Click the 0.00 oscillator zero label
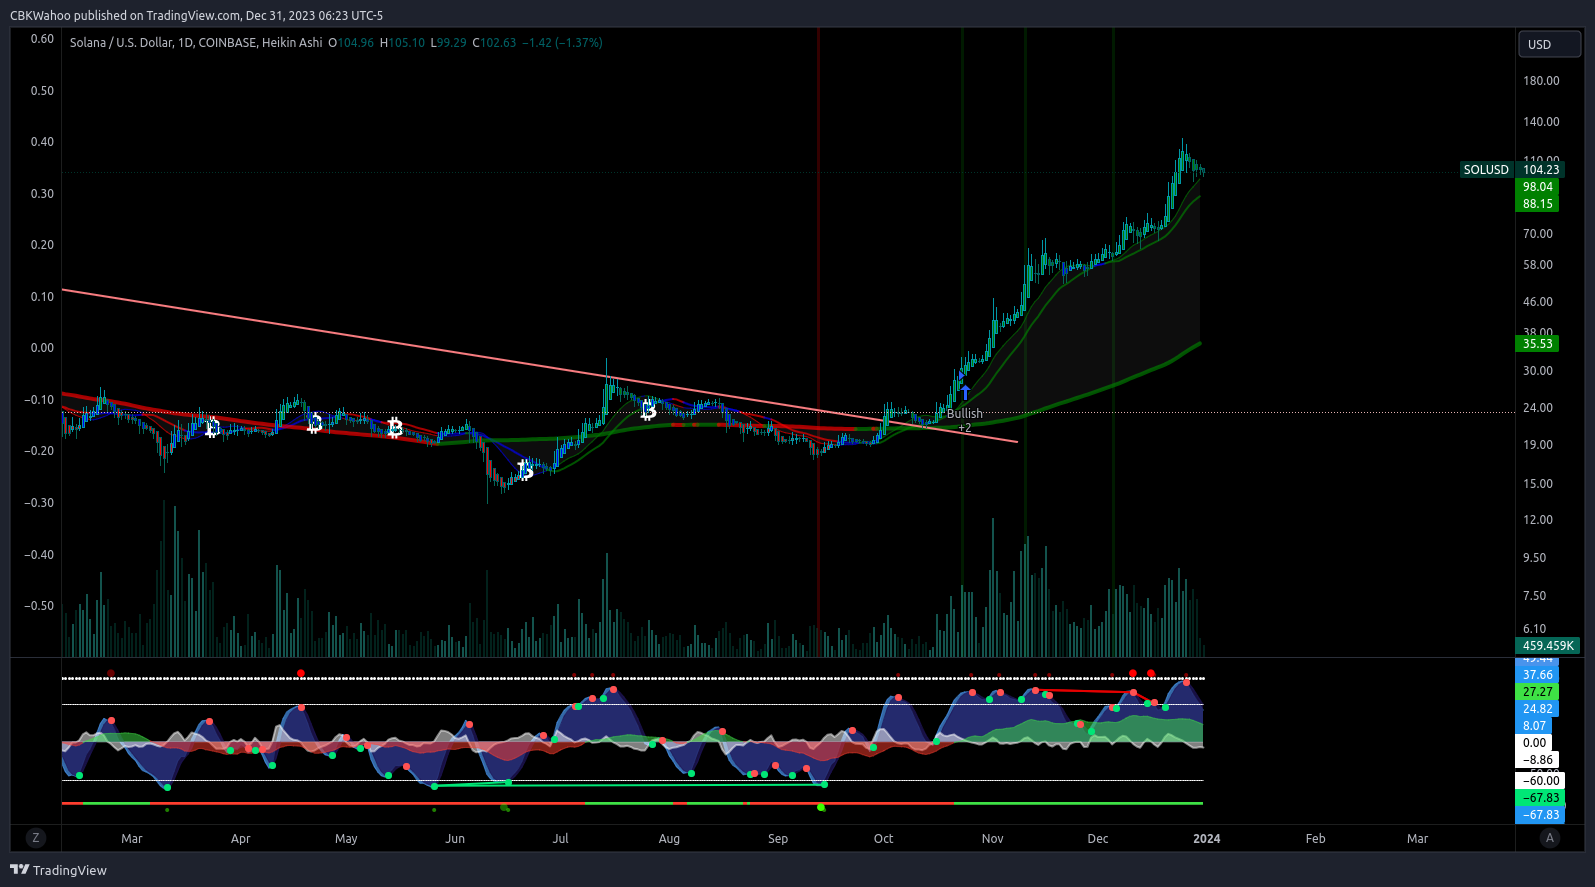The height and width of the screenshot is (887, 1595). click(1534, 743)
